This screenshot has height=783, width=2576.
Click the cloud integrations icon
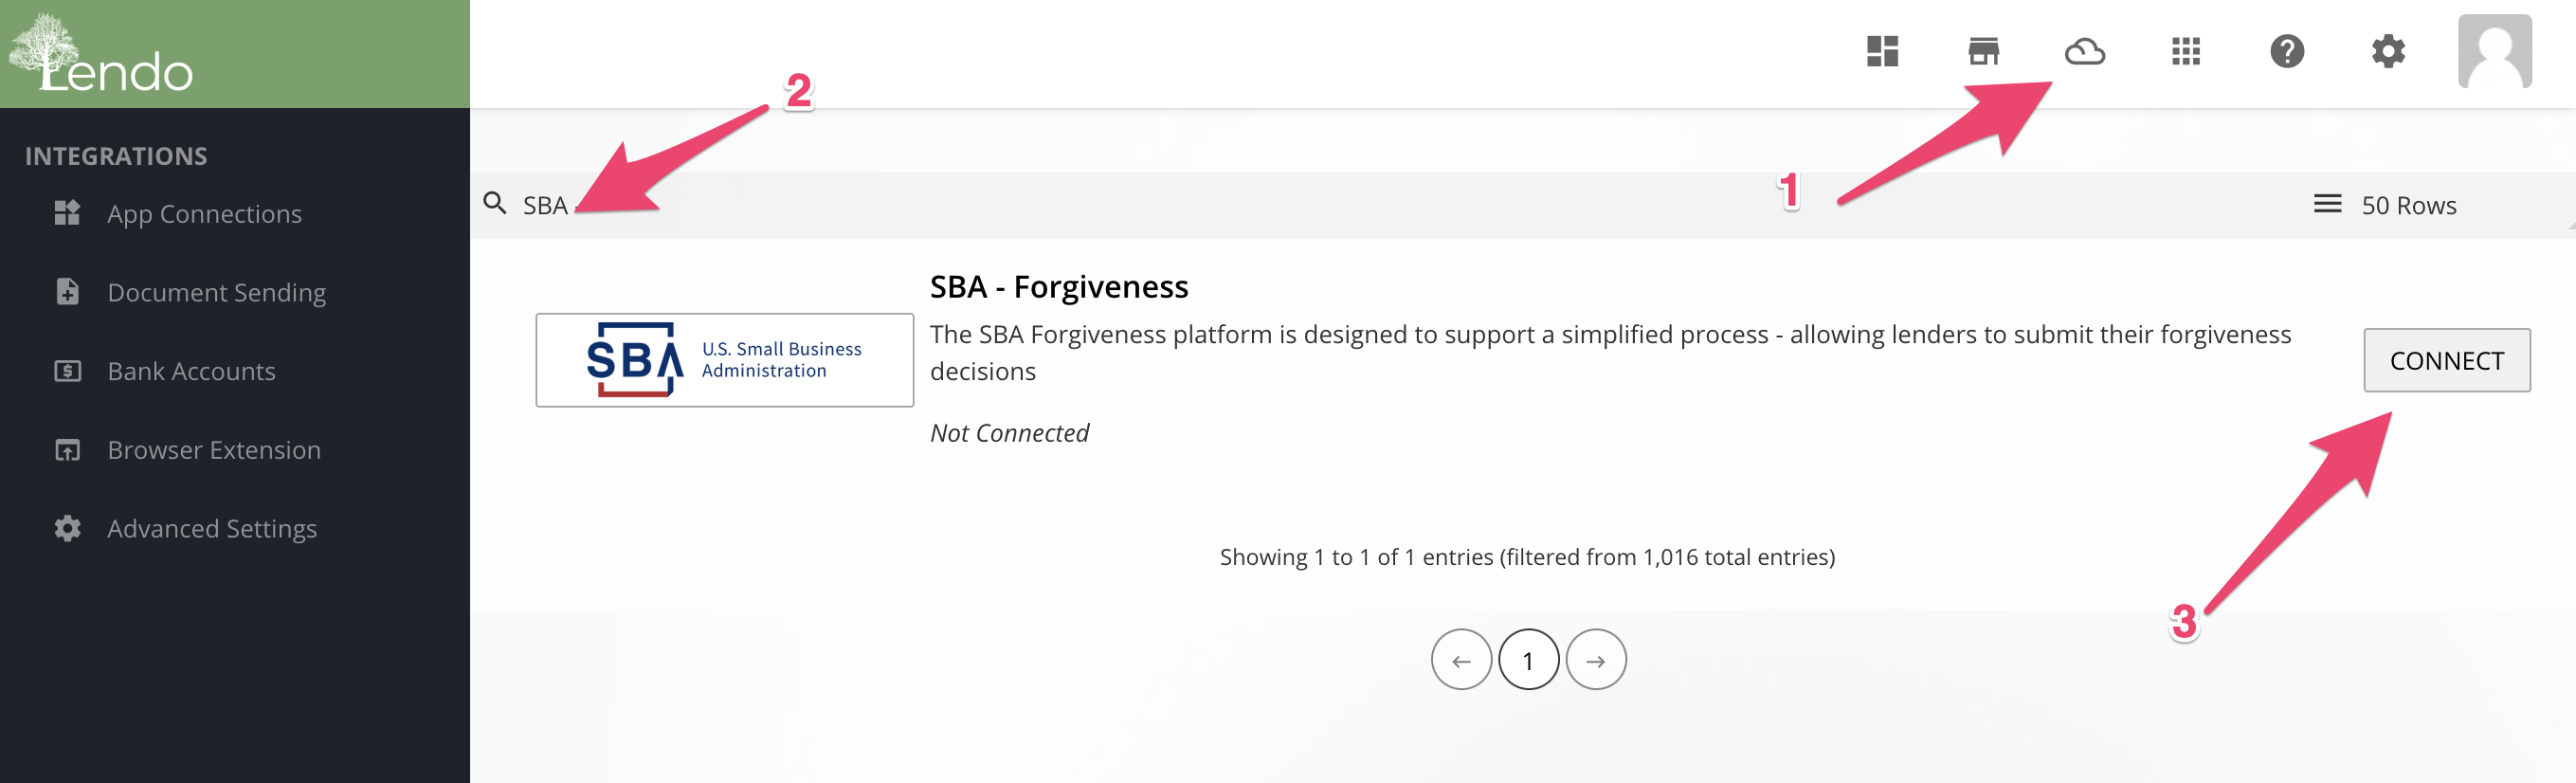pyautogui.click(x=2084, y=51)
